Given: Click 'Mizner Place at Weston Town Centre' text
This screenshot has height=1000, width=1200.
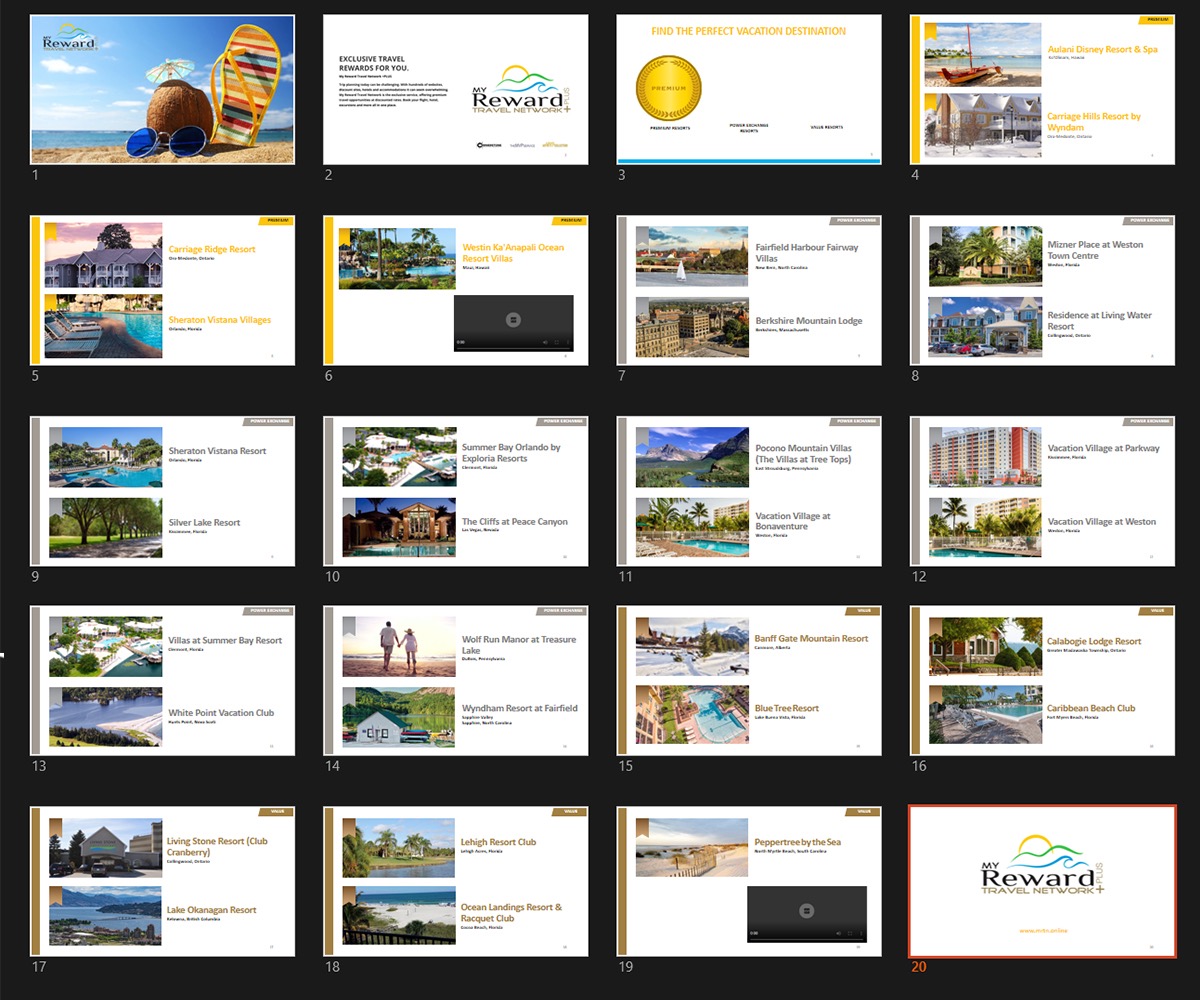Looking at the screenshot, I should click(x=1095, y=250).
